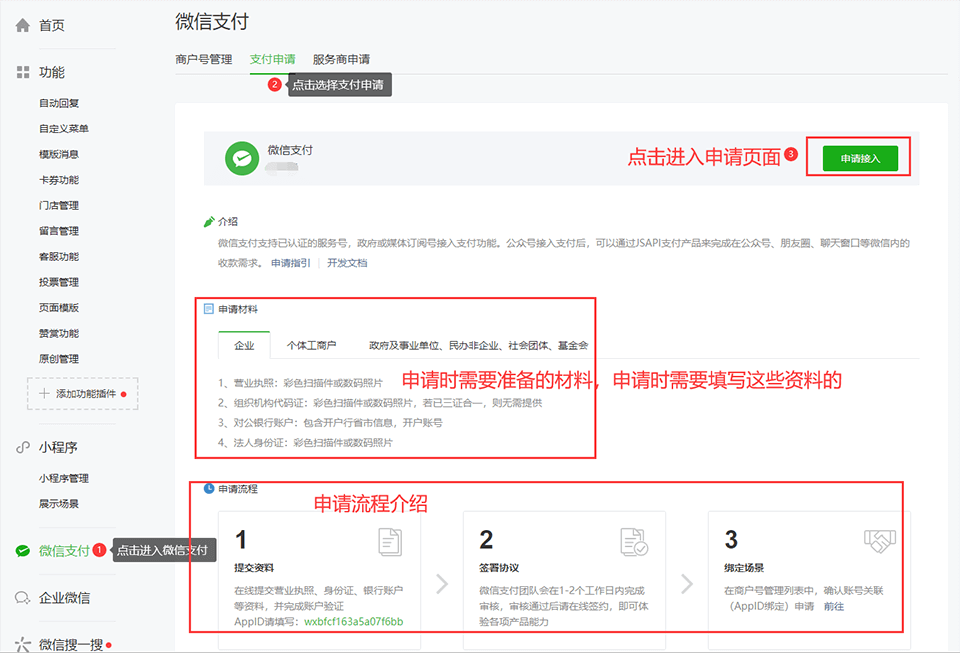Click the plus icon in 添加功能插件
Screen dimensions: 960x653
44,394
